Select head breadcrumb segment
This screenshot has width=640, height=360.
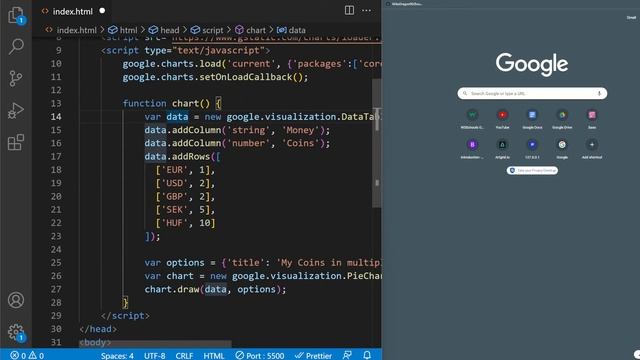pyautogui.click(x=164, y=30)
